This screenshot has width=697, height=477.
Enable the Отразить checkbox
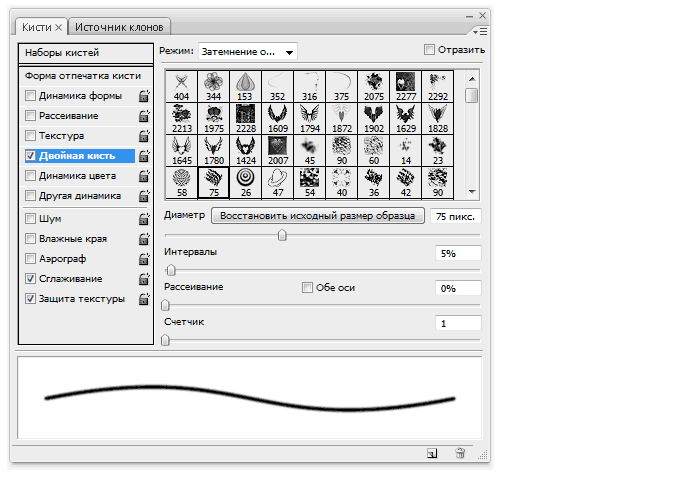pyautogui.click(x=430, y=50)
